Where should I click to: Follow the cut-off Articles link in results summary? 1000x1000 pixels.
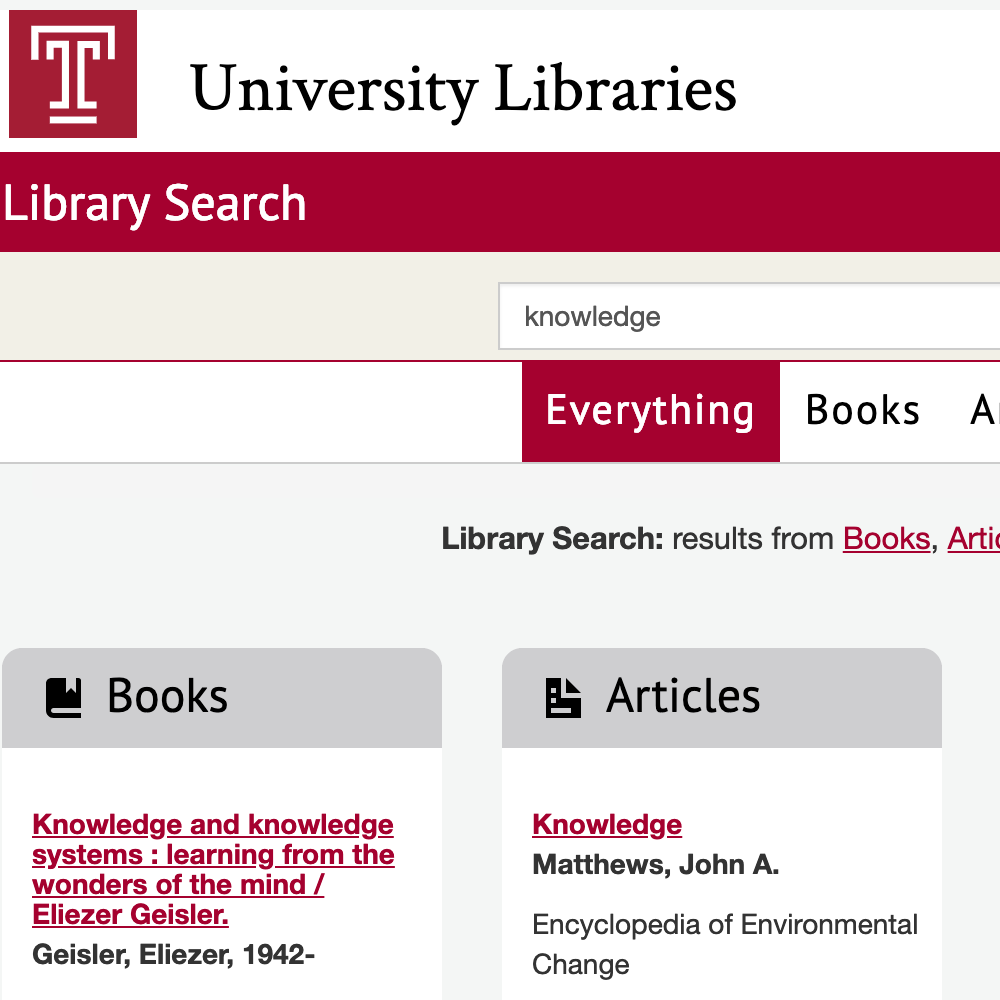click(x=973, y=539)
